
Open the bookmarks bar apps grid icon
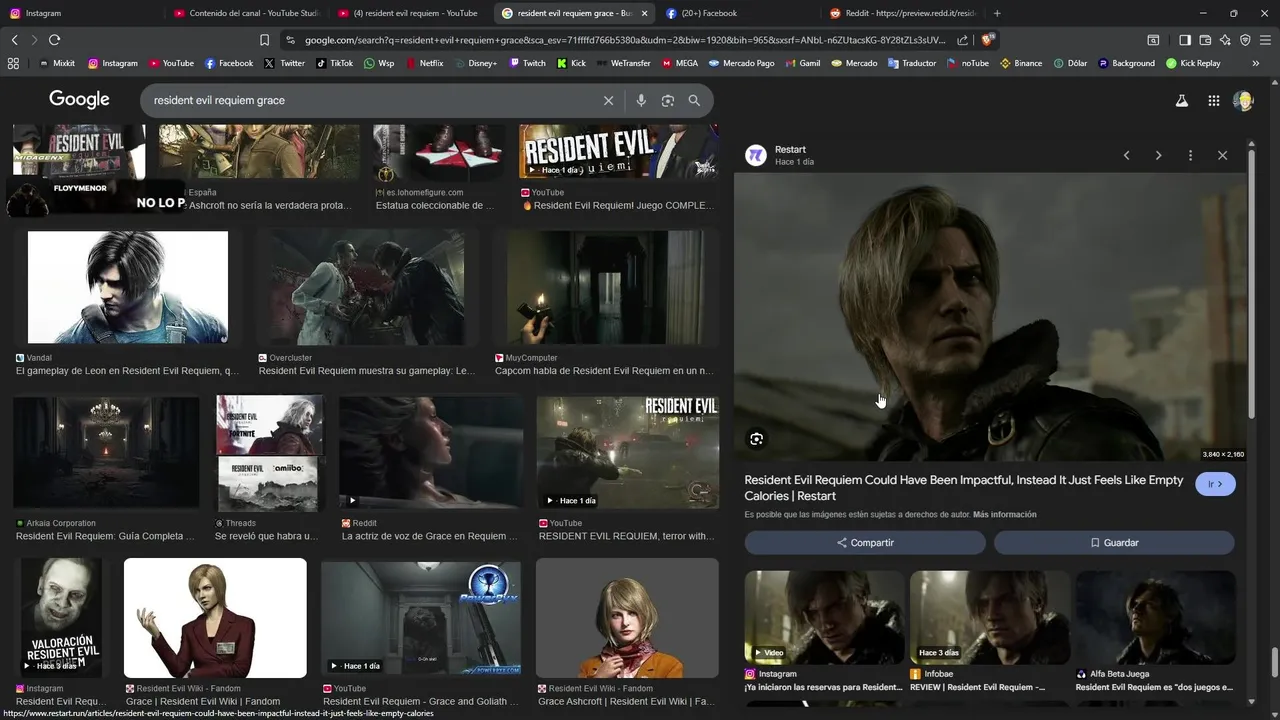(x=13, y=63)
